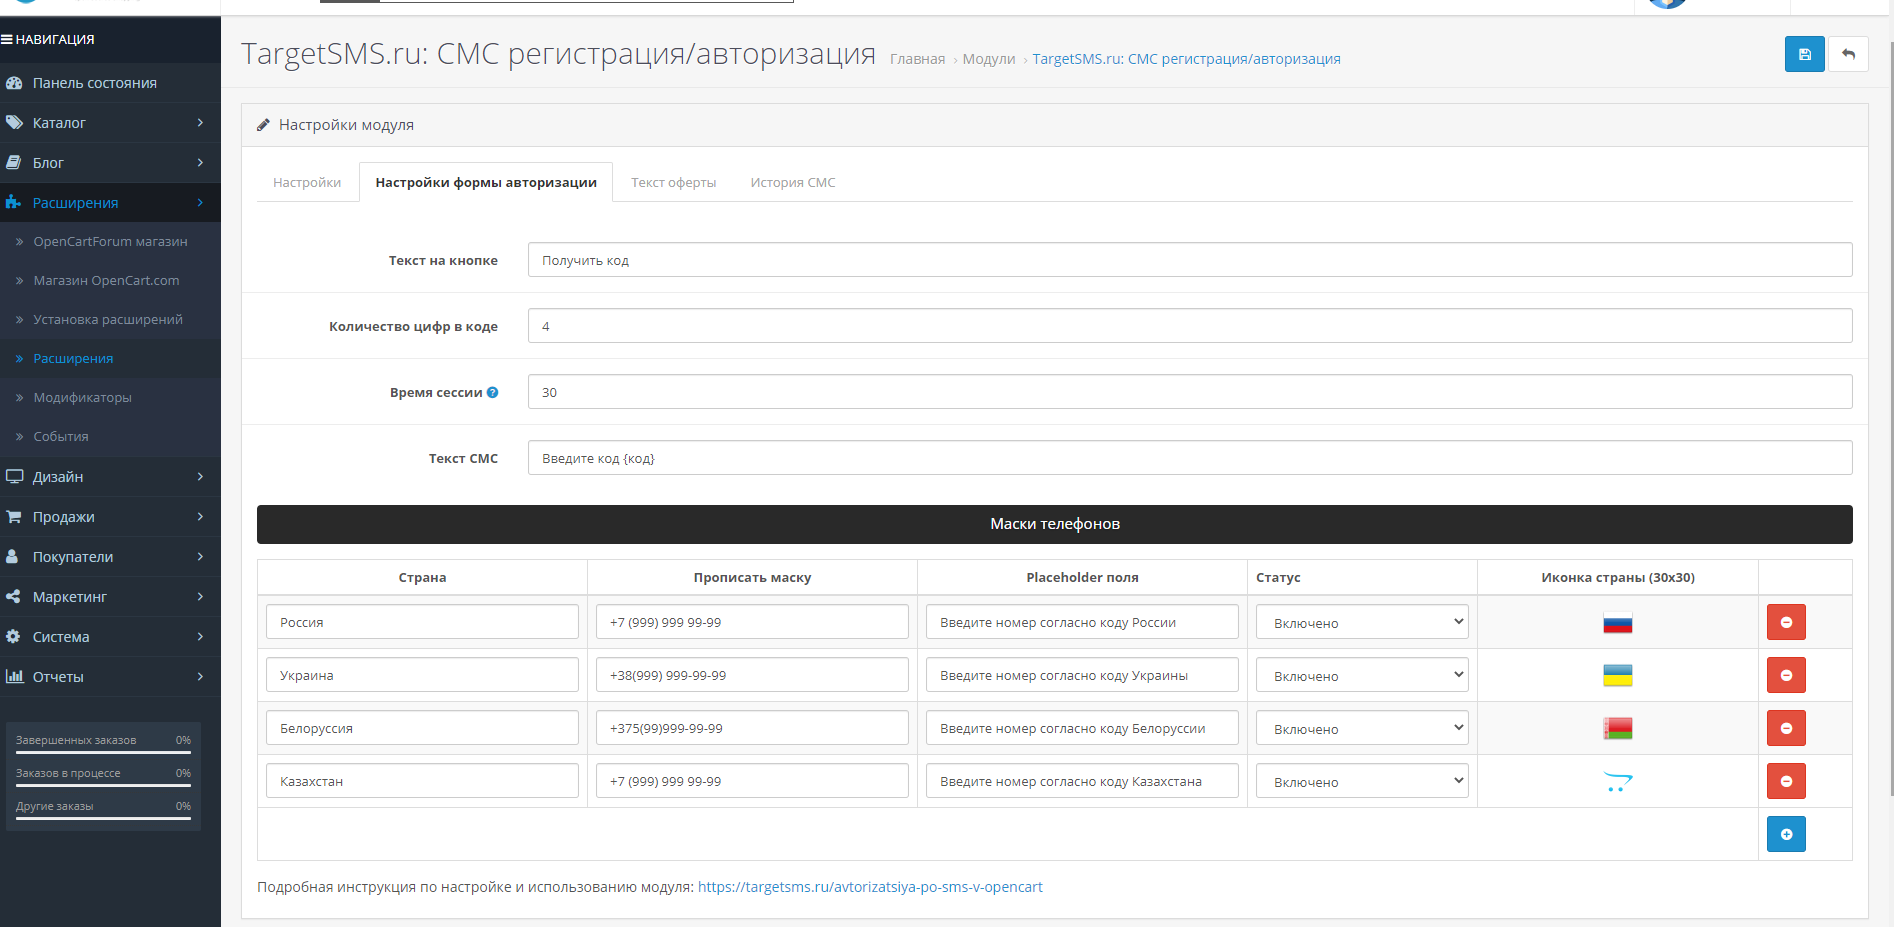This screenshot has width=1894, height=927.
Task: Click the Отчеты bar chart icon
Action: [x=14, y=677]
